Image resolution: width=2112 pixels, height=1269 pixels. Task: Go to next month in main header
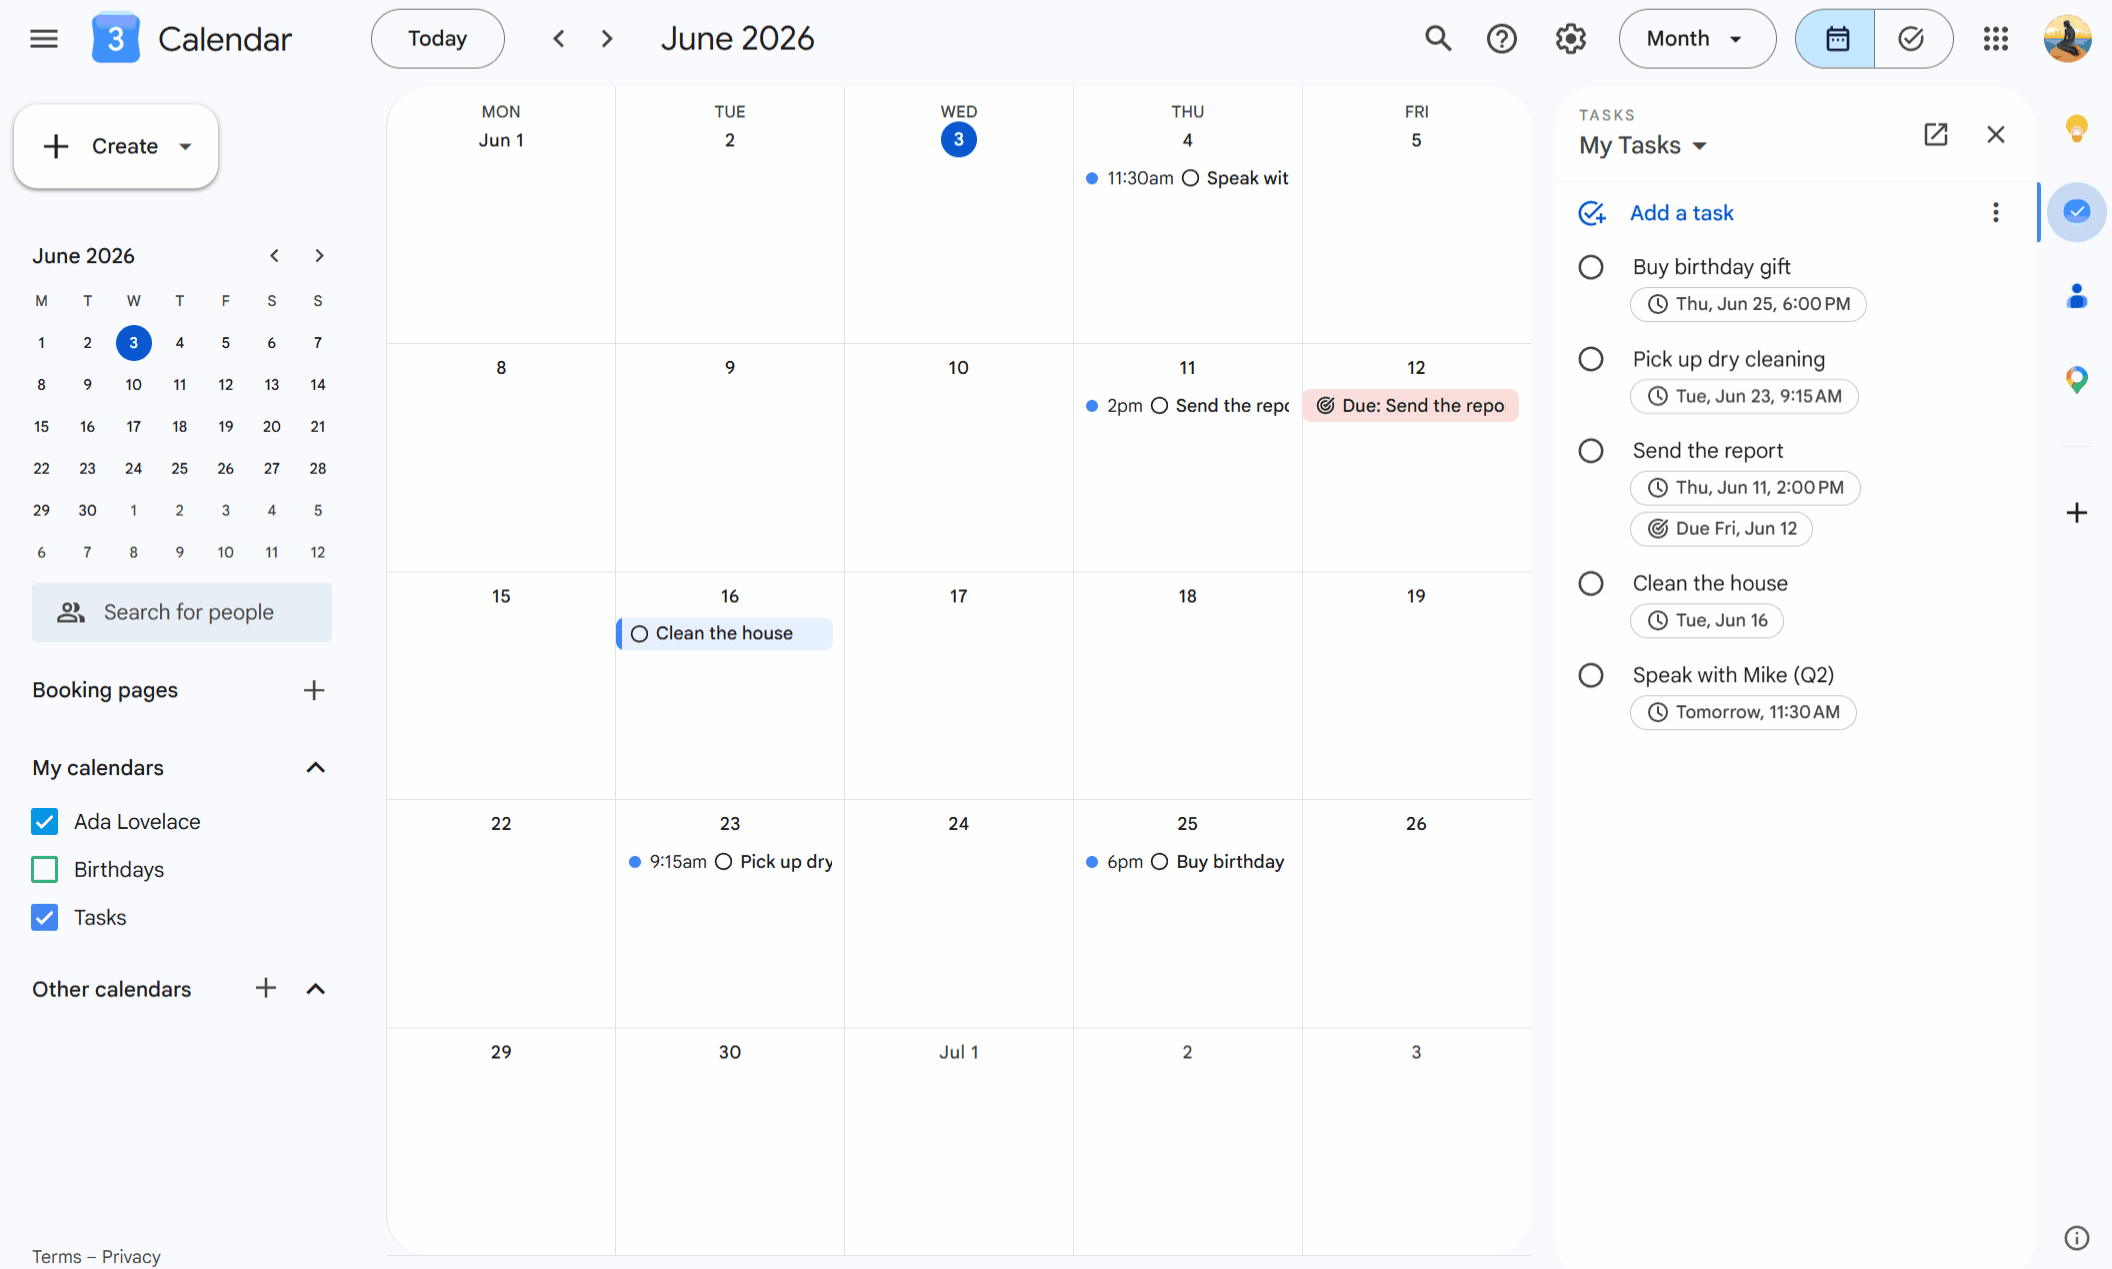(607, 39)
